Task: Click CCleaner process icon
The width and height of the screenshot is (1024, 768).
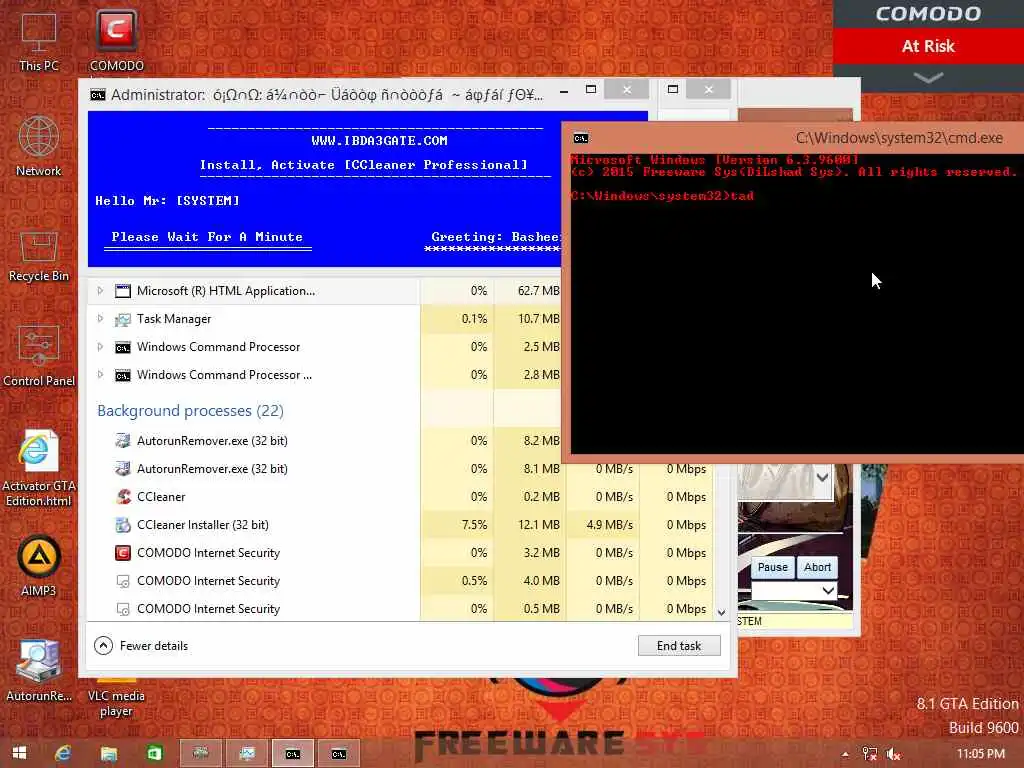Action: (123, 497)
